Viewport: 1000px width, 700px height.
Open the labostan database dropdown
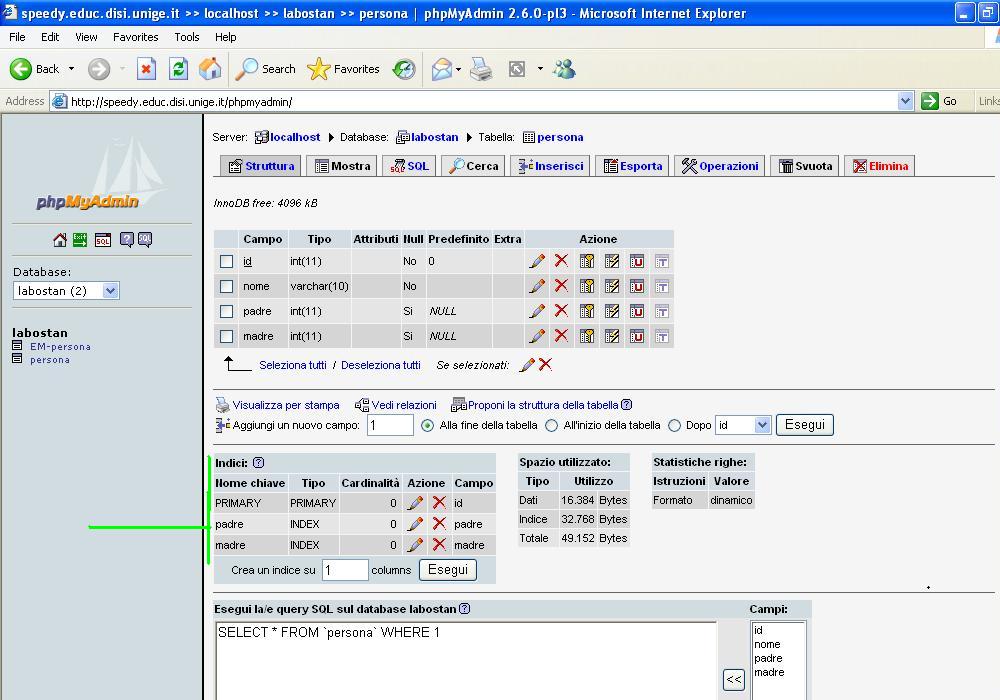(x=110, y=291)
